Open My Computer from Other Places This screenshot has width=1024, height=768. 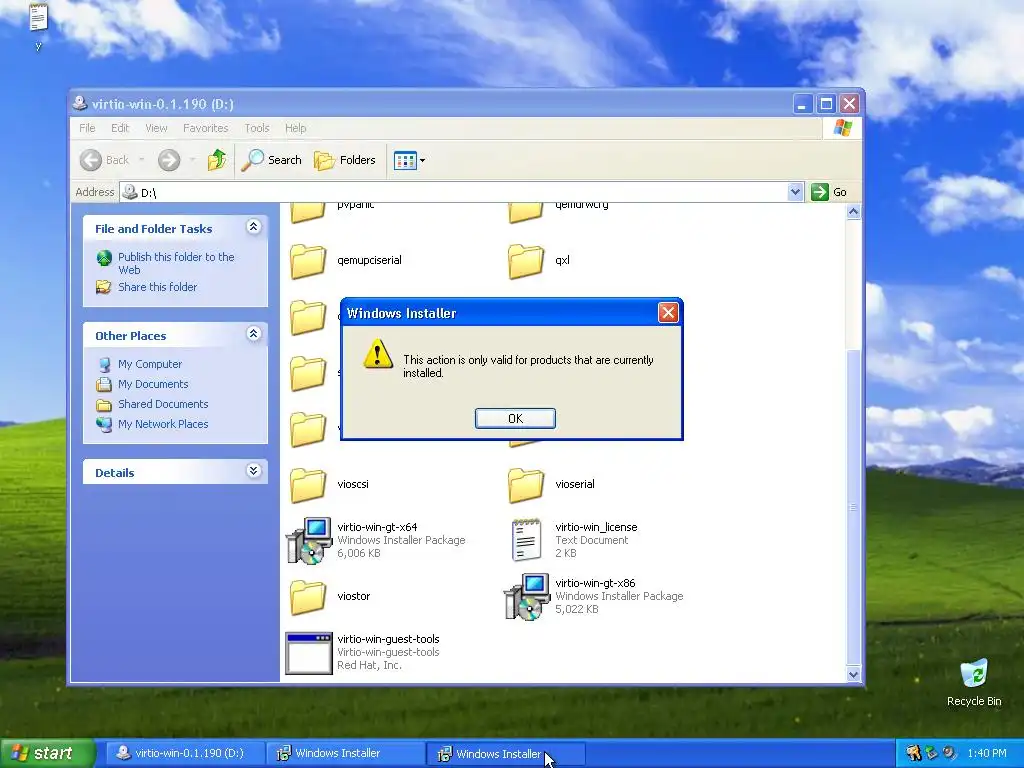(x=150, y=364)
